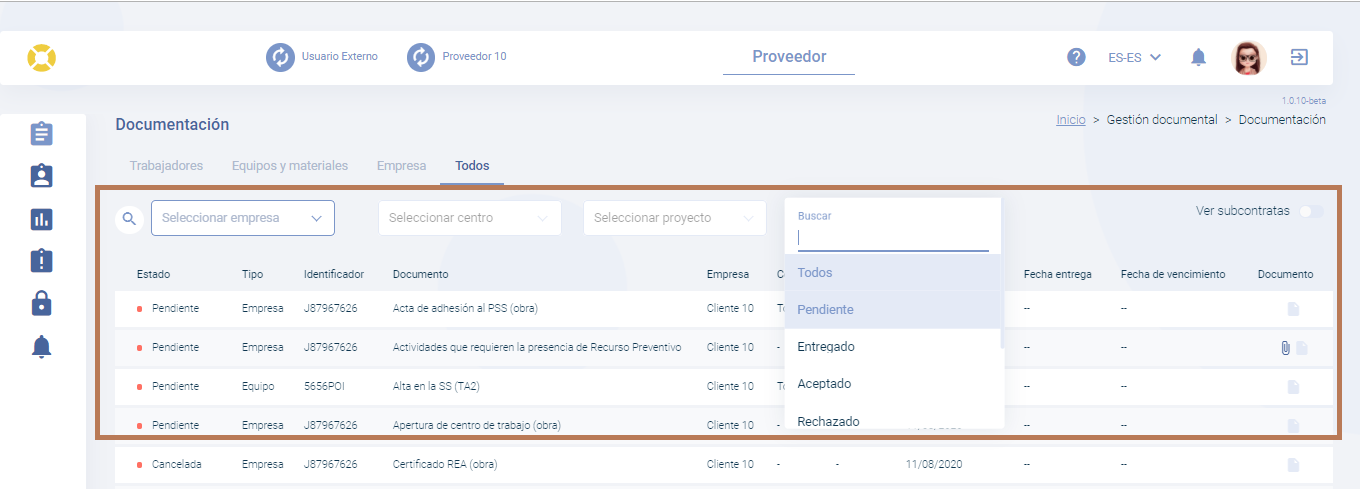
Task: Click the 11/08/2020 date cell
Action: (x=932, y=465)
